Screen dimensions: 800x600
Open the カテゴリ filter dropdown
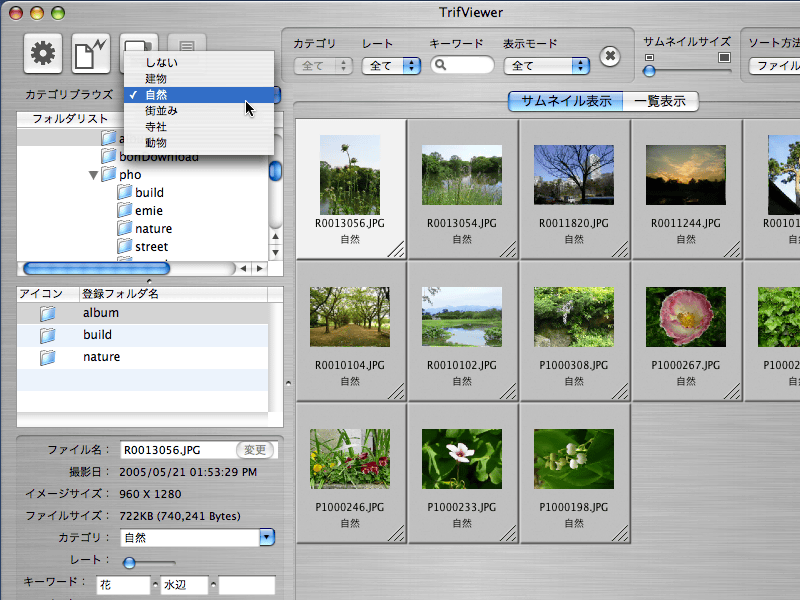click(x=323, y=66)
